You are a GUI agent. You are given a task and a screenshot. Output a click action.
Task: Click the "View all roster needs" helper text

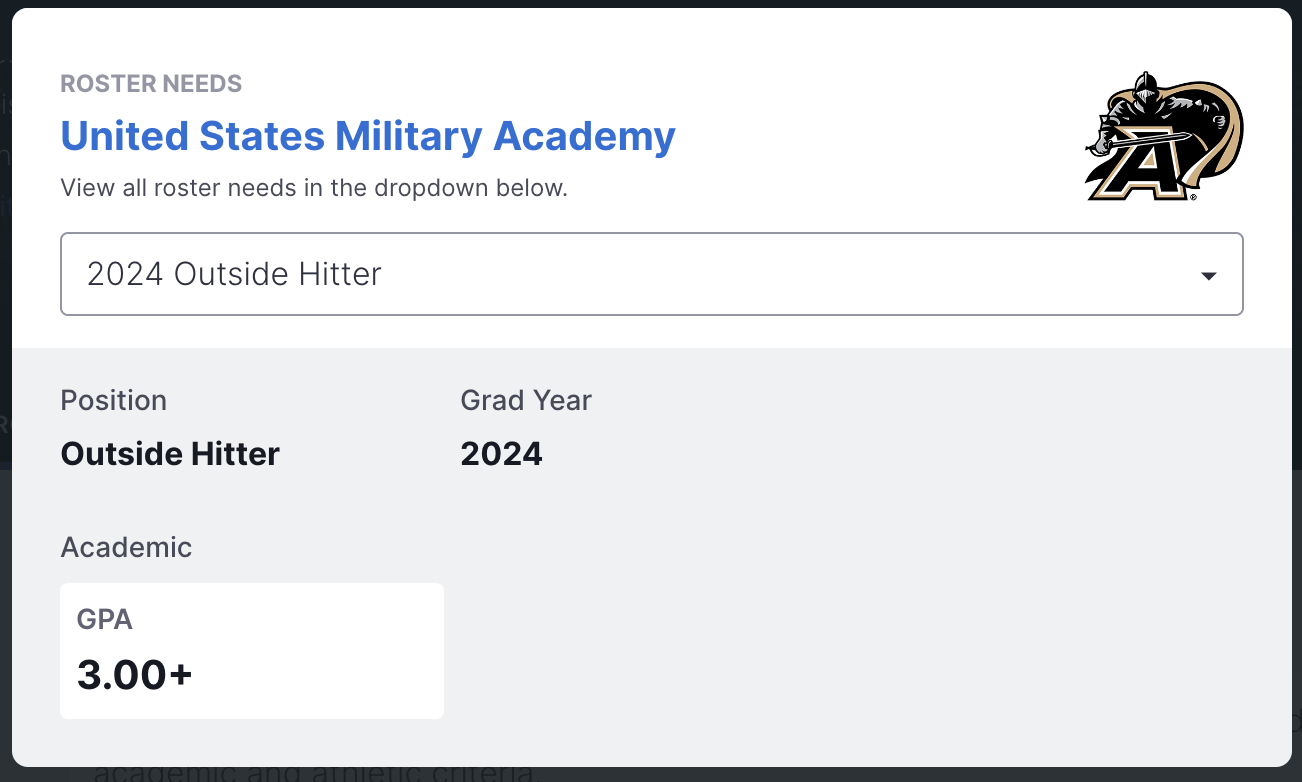(314, 187)
